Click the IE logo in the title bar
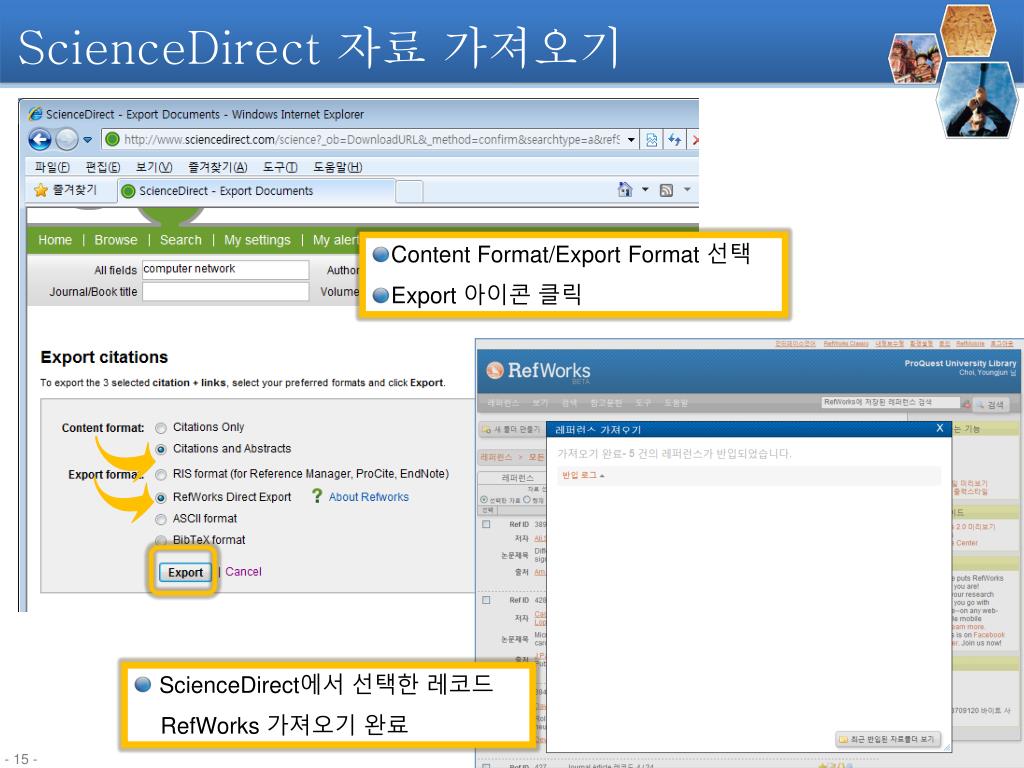 pyautogui.click(x=35, y=114)
